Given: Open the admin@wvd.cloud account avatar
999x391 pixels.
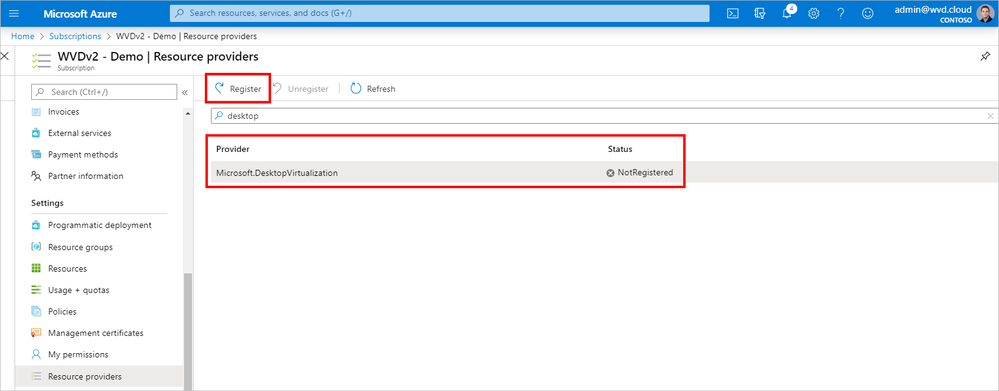Looking at the screenshot, I should point(984,14).
